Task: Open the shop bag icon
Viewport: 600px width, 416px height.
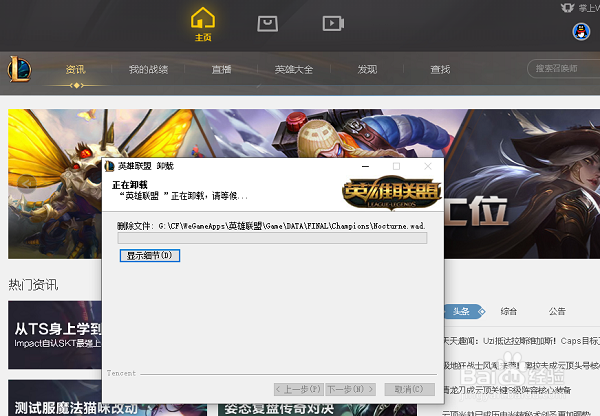Action: pyautogui.click(x=267, y=24)
